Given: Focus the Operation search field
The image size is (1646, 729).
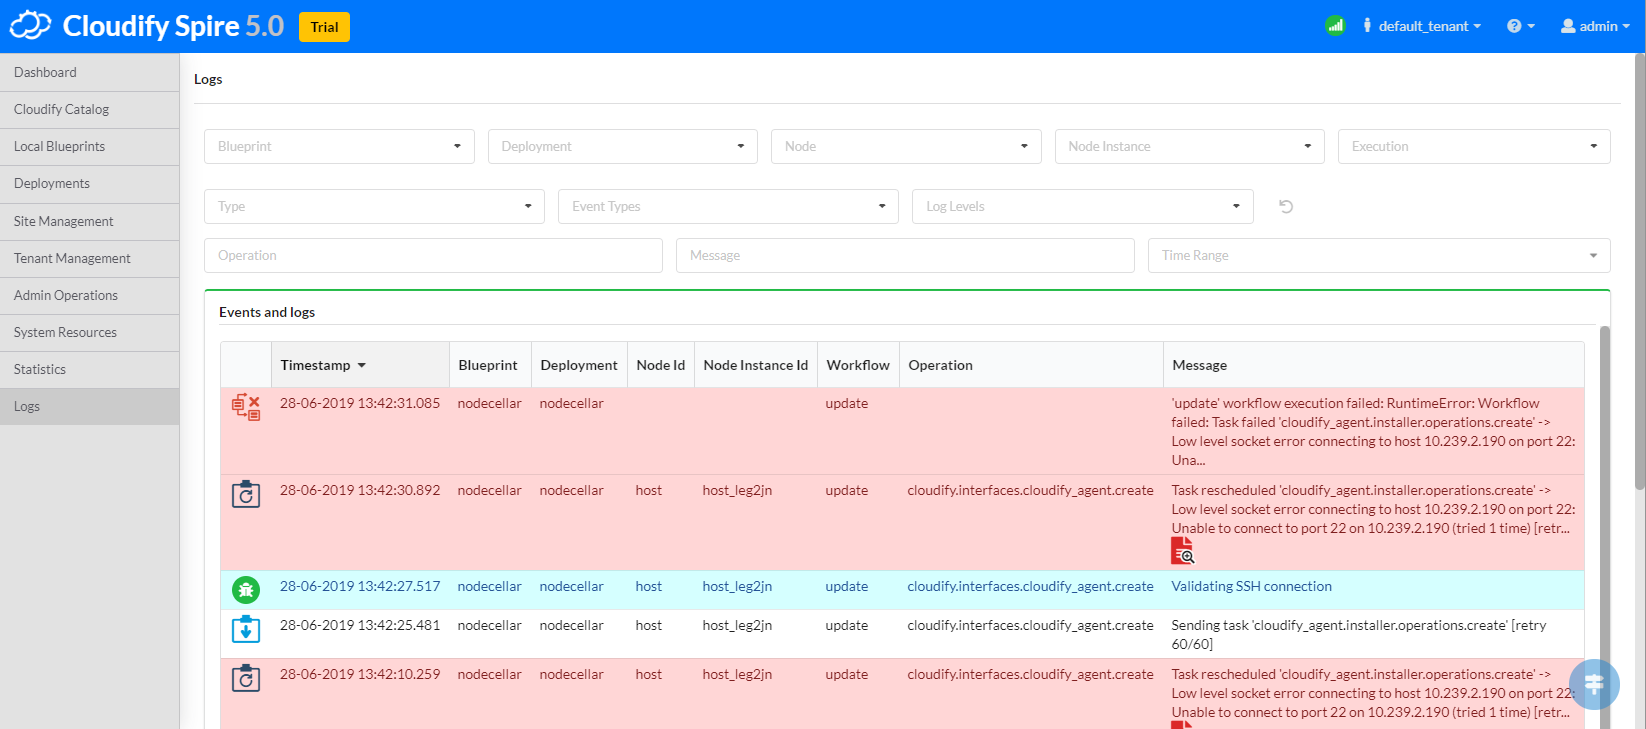Looking at the screenshot, I should (433, 255).
